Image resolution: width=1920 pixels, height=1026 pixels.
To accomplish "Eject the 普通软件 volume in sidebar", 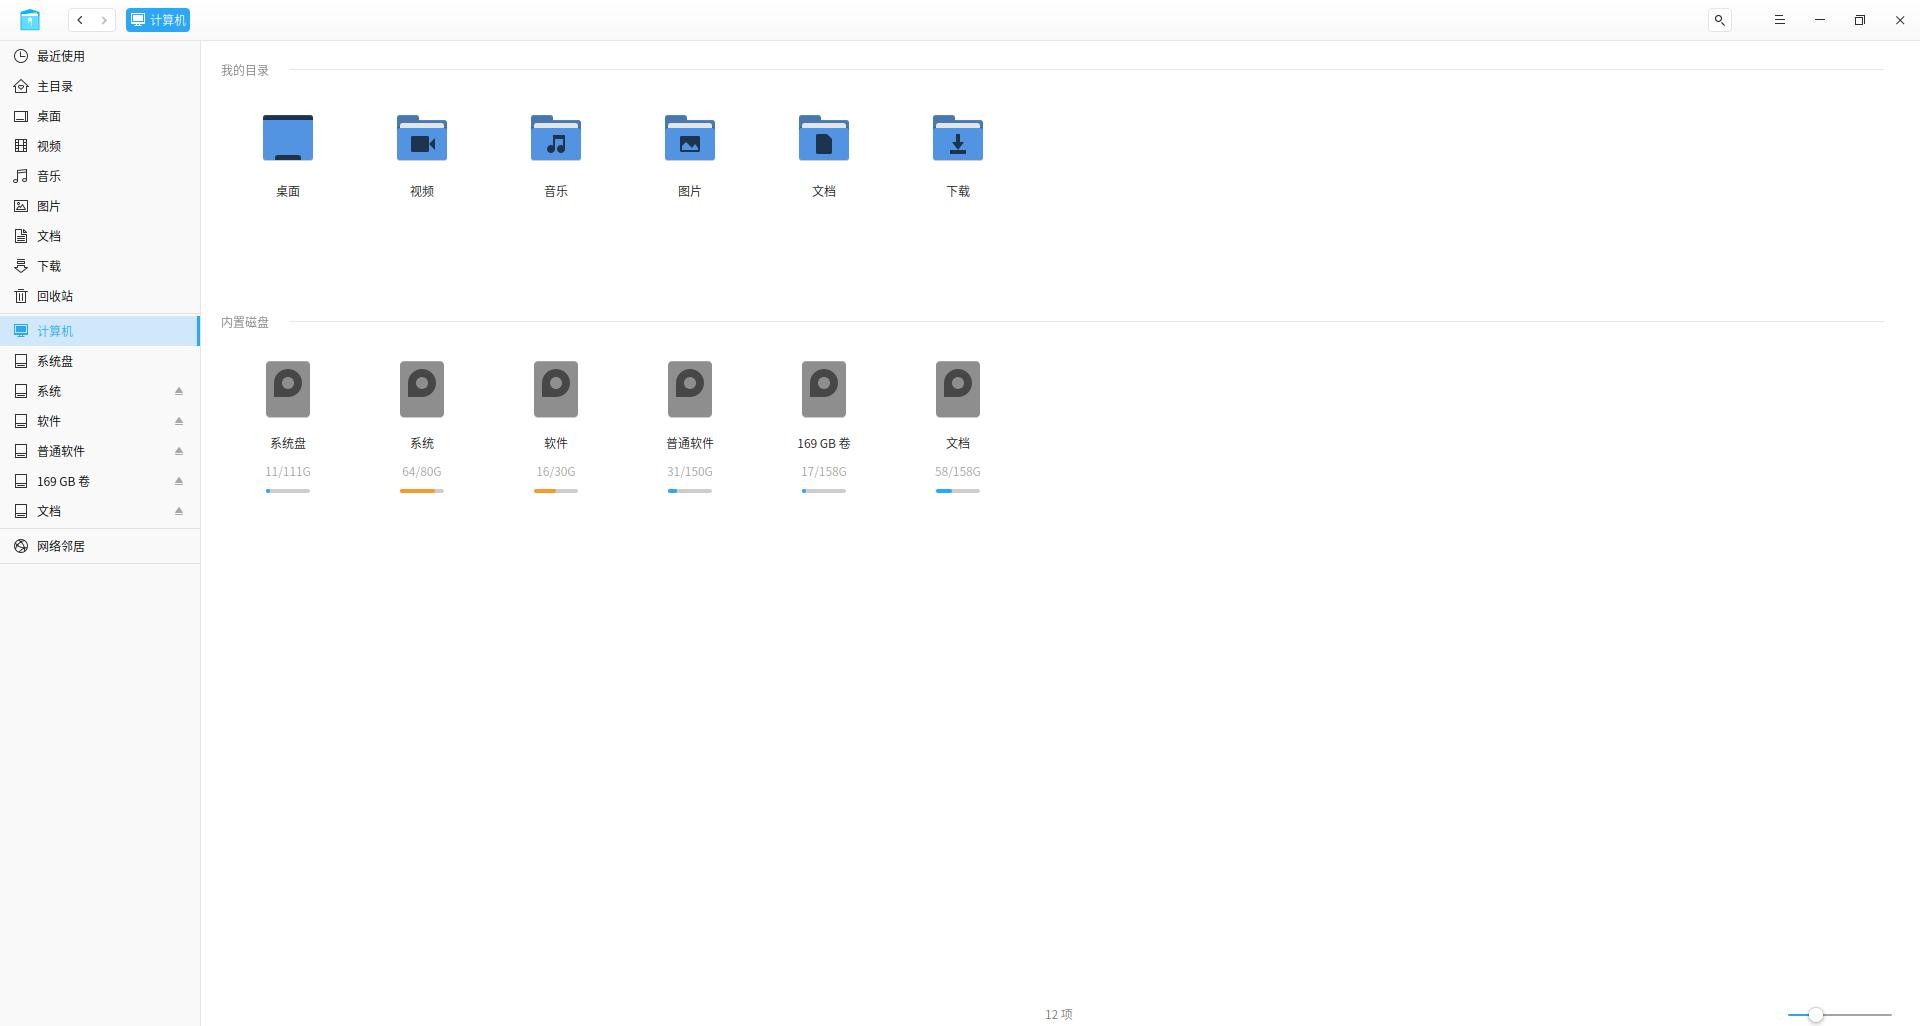I will coord(179,451).
